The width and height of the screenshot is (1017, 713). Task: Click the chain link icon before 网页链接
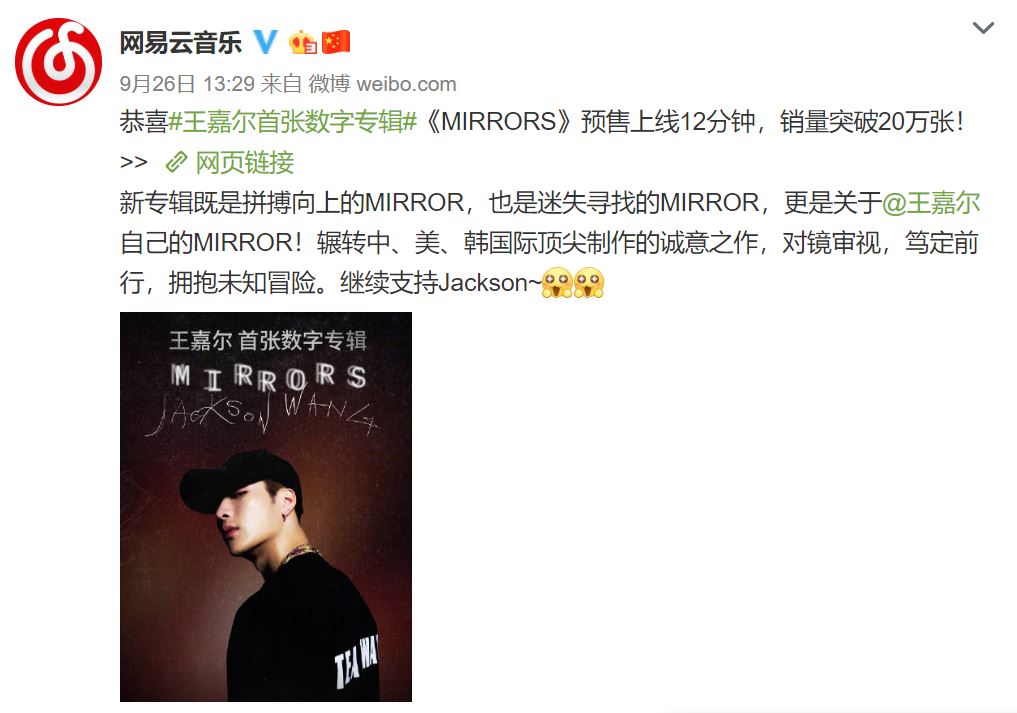tap(176, 162)
